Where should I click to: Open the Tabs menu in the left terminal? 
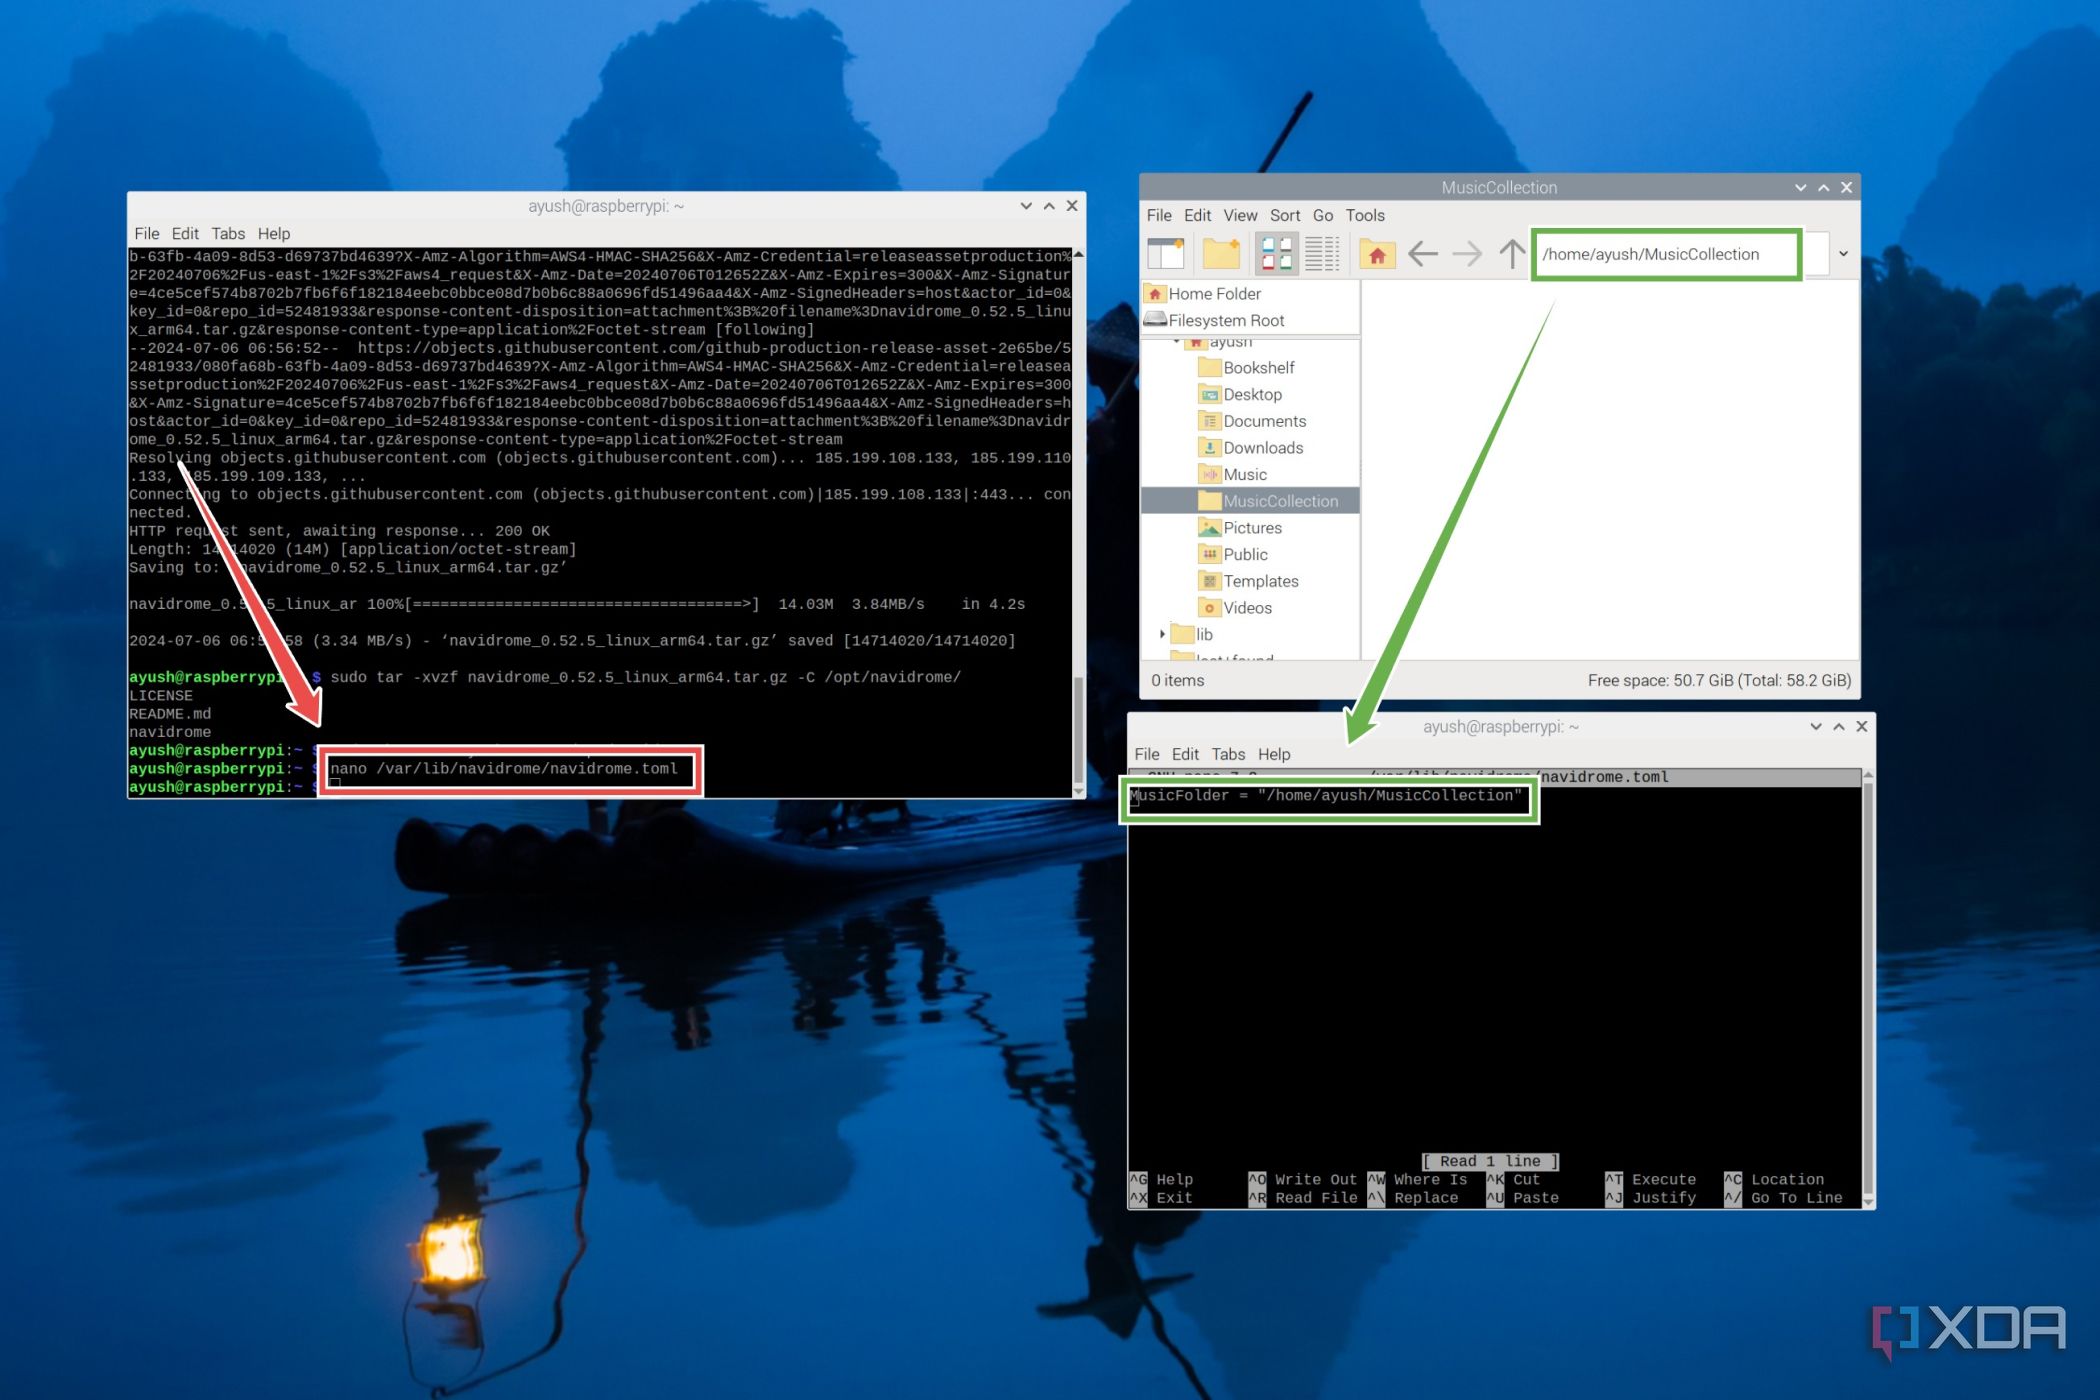tap(227, 233)
